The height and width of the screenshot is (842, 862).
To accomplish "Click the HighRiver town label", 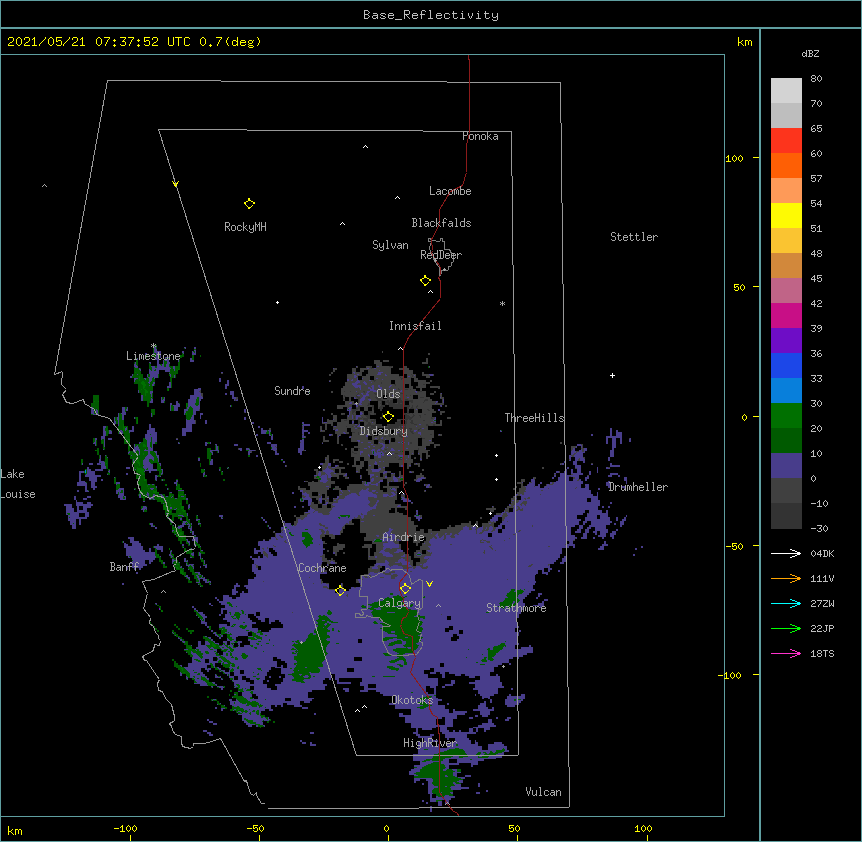I will point(430,743).
